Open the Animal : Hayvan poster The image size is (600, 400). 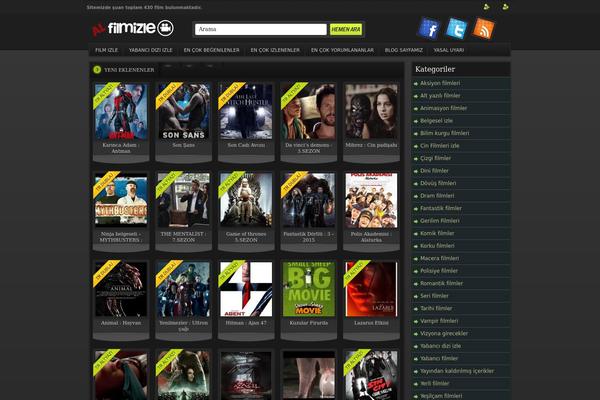[121, 289]
